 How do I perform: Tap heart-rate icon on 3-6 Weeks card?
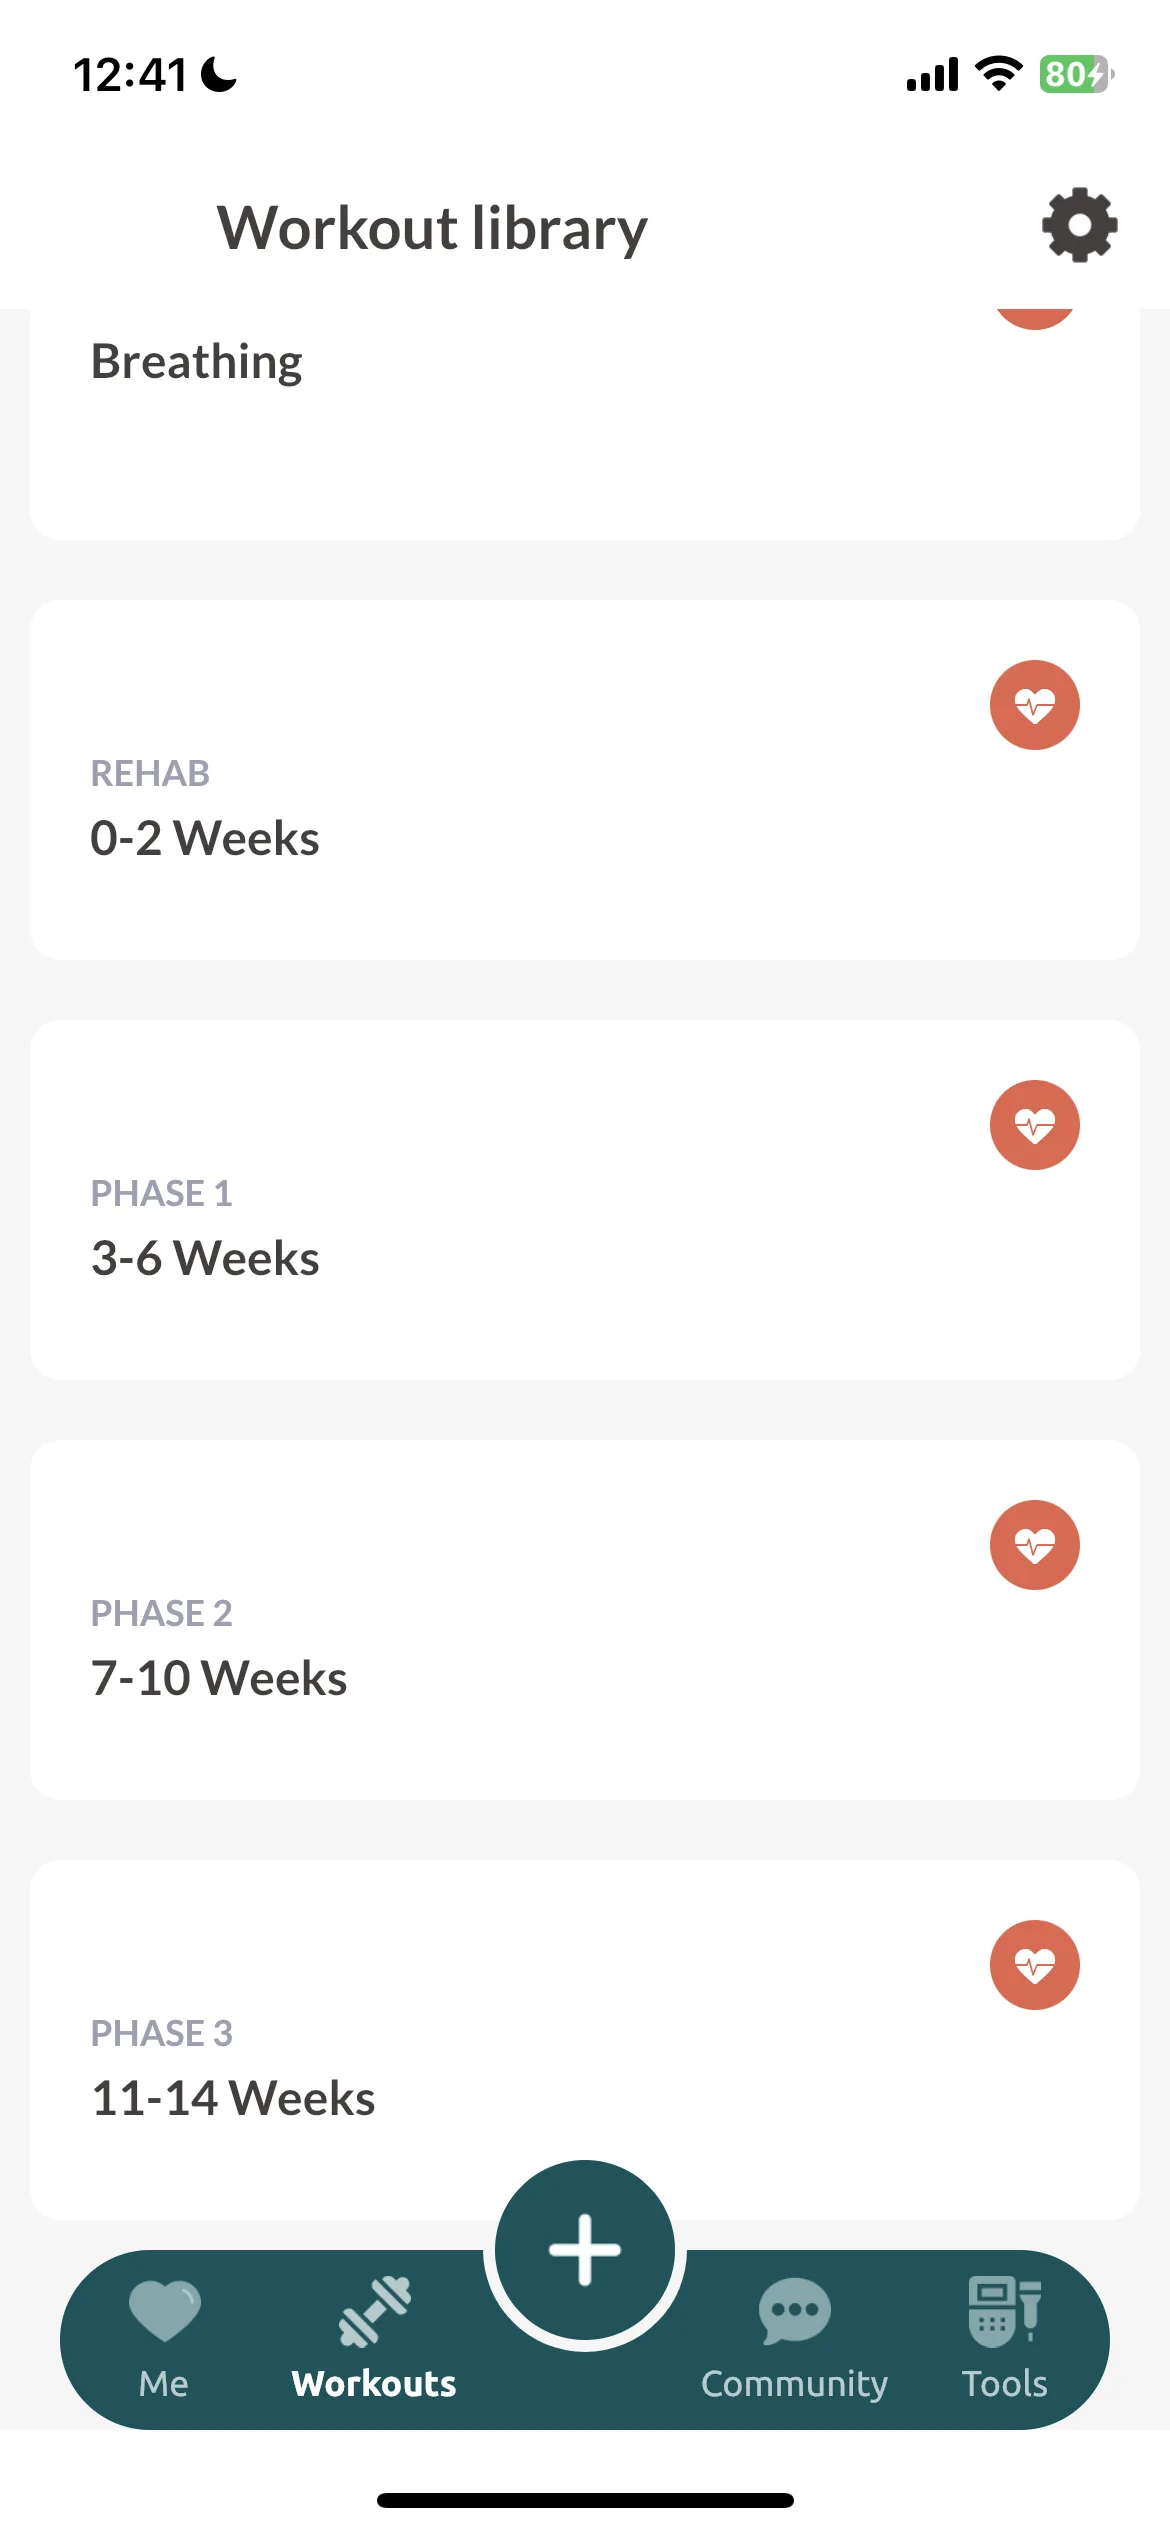tap(1034, 1125)
